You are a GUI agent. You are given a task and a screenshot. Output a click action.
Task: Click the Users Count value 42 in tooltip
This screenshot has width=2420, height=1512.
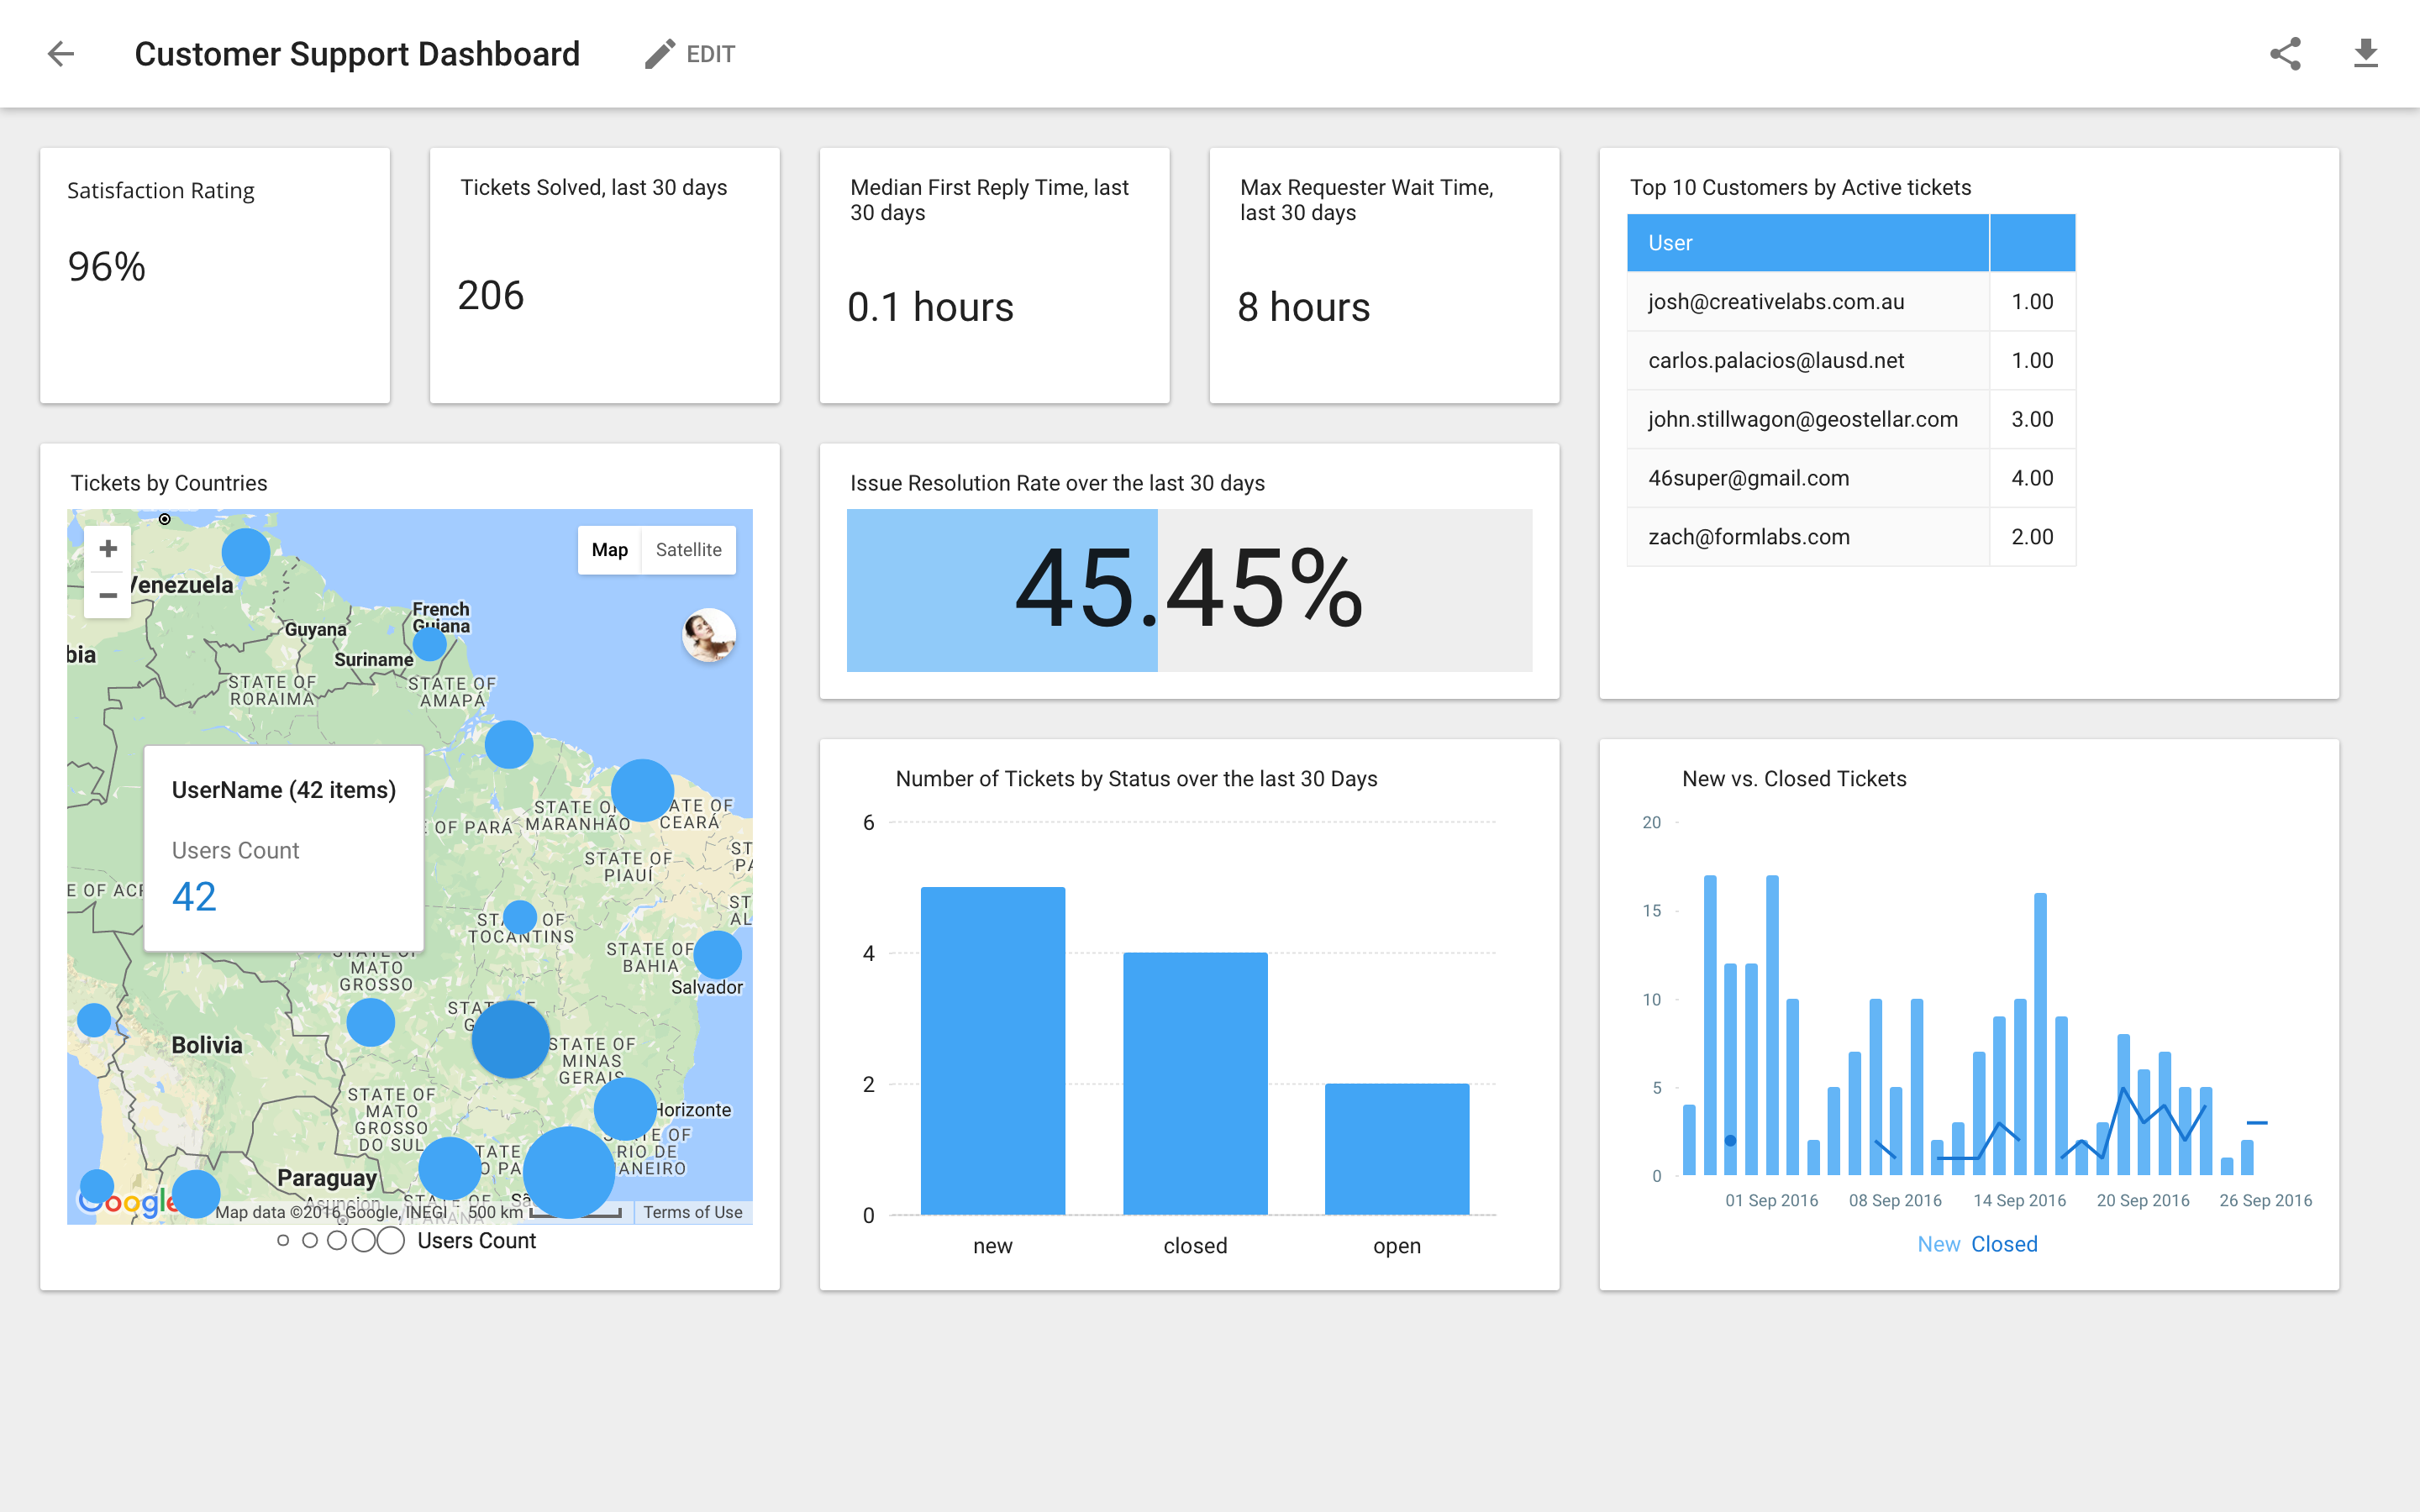(194, 897)
